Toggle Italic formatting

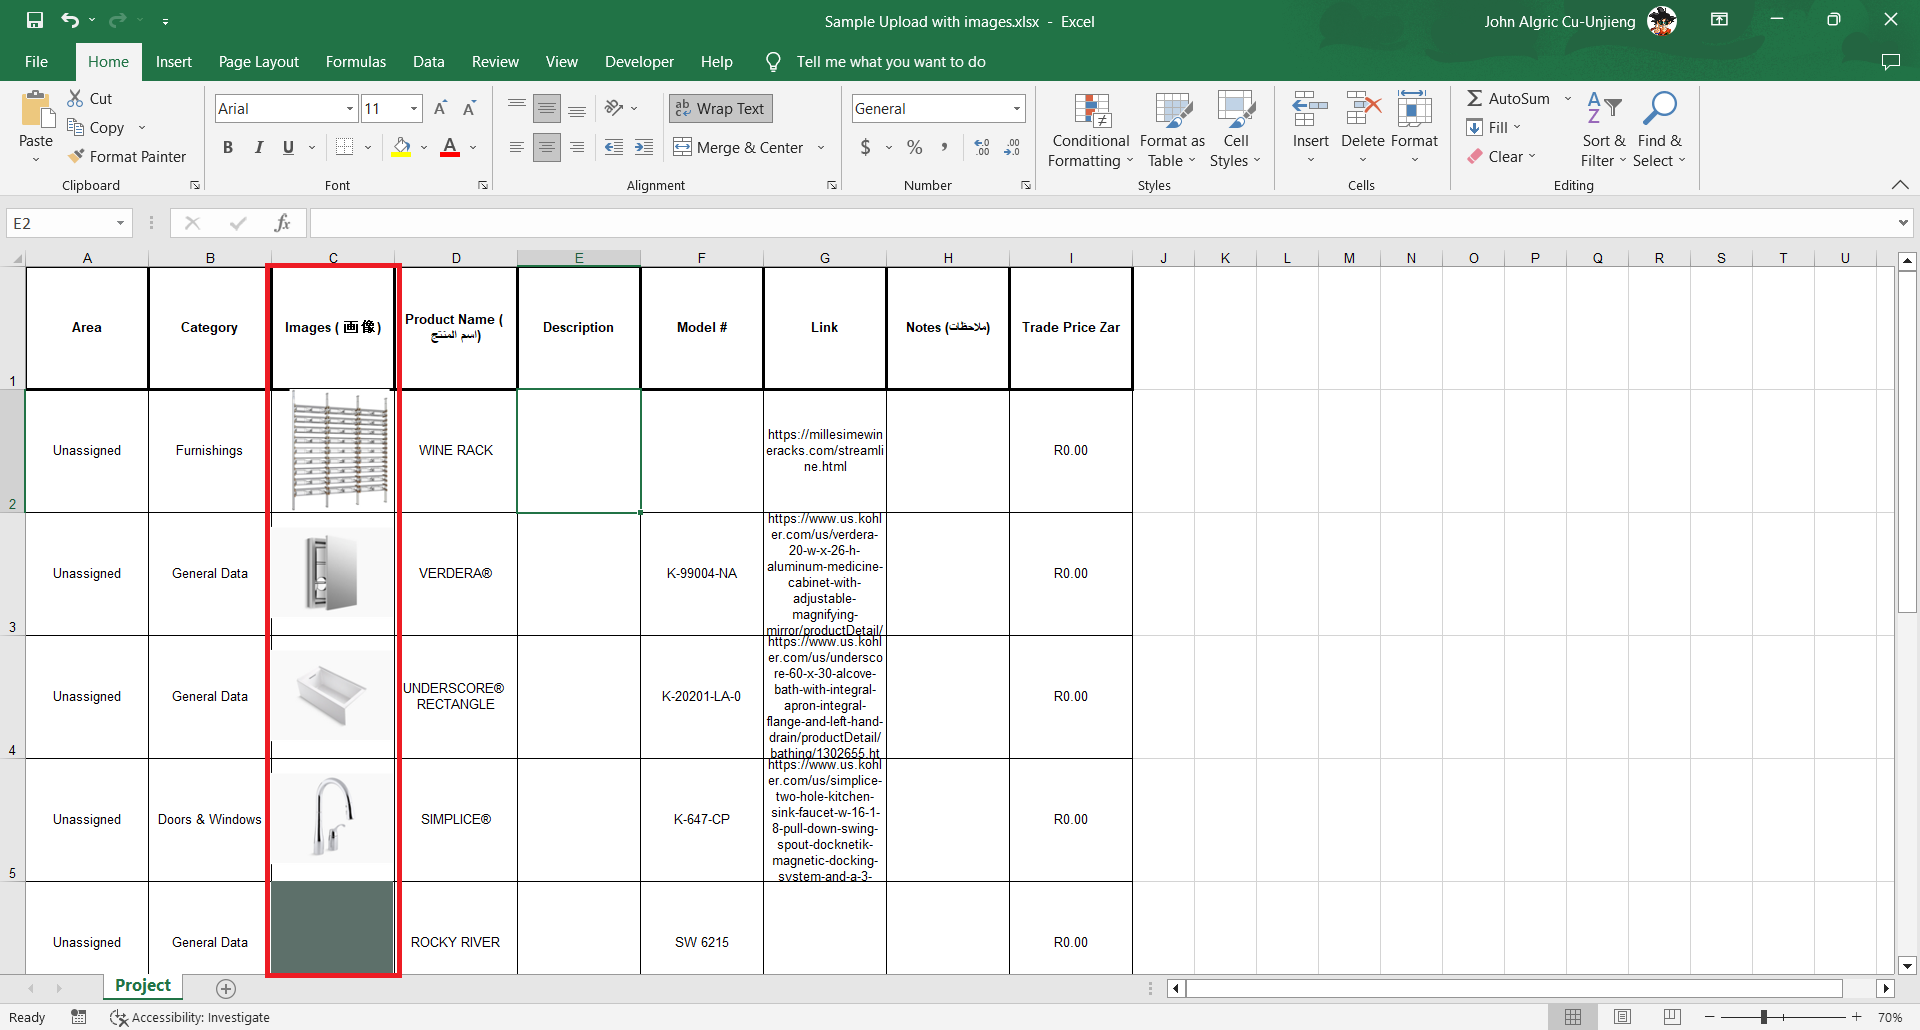click(x=258, y=147)
